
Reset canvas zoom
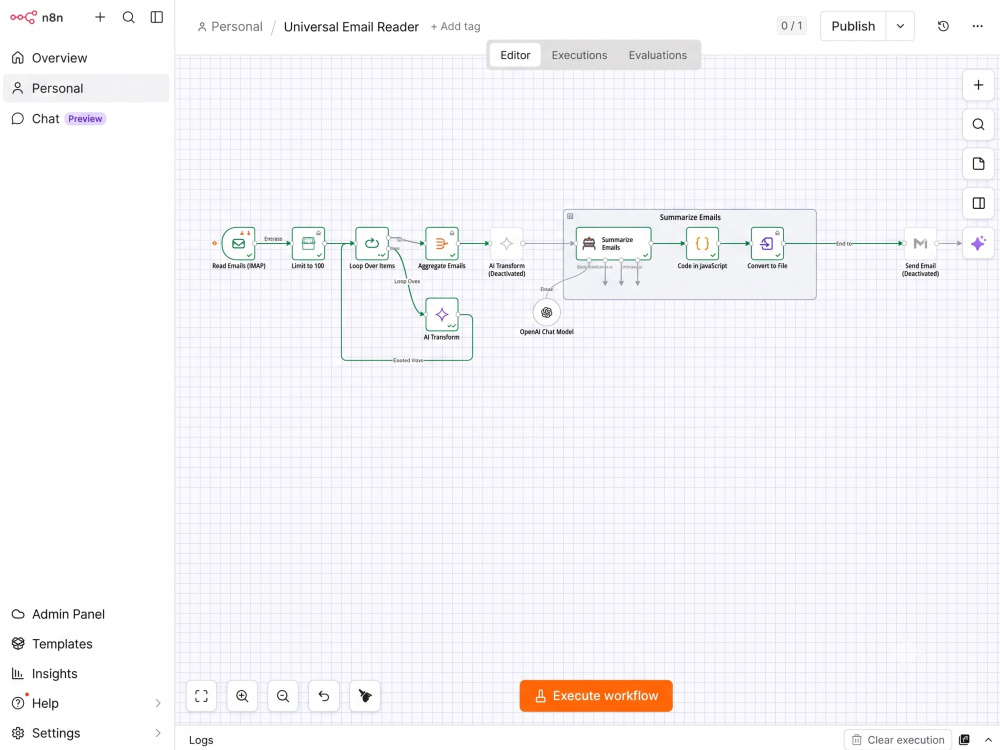coord(324,696)
